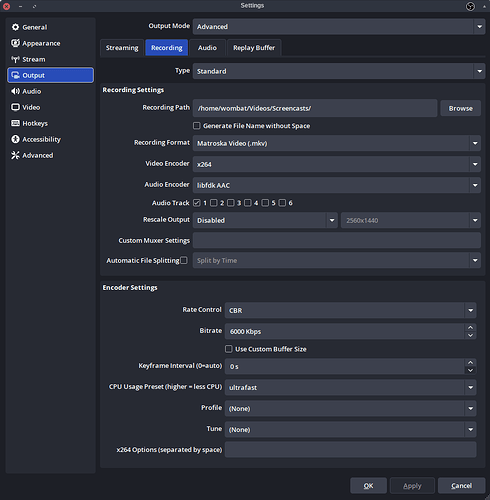Image resolution: width=490 pixels, height=500 pixels.
Task: Click the Apply button
Action: pos(412,486)
